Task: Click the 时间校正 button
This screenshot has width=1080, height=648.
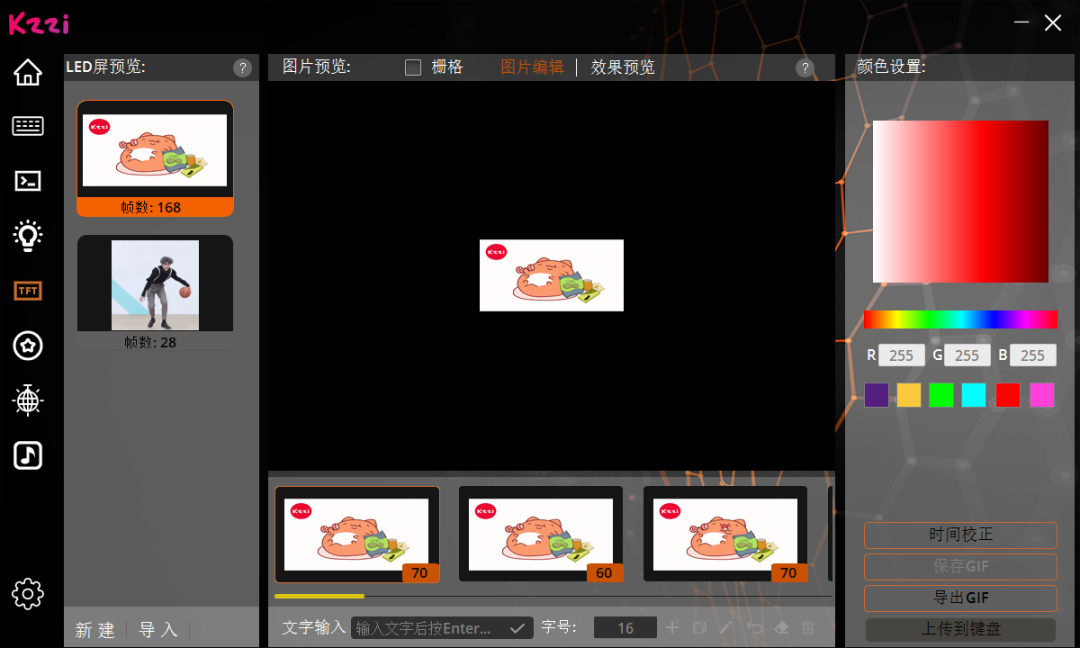Action: [x=960, y=535]
